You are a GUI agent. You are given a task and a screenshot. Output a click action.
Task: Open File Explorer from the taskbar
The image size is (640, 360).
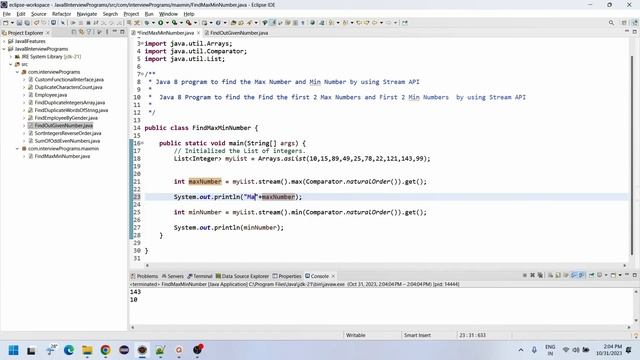click(x=87, y=350)
